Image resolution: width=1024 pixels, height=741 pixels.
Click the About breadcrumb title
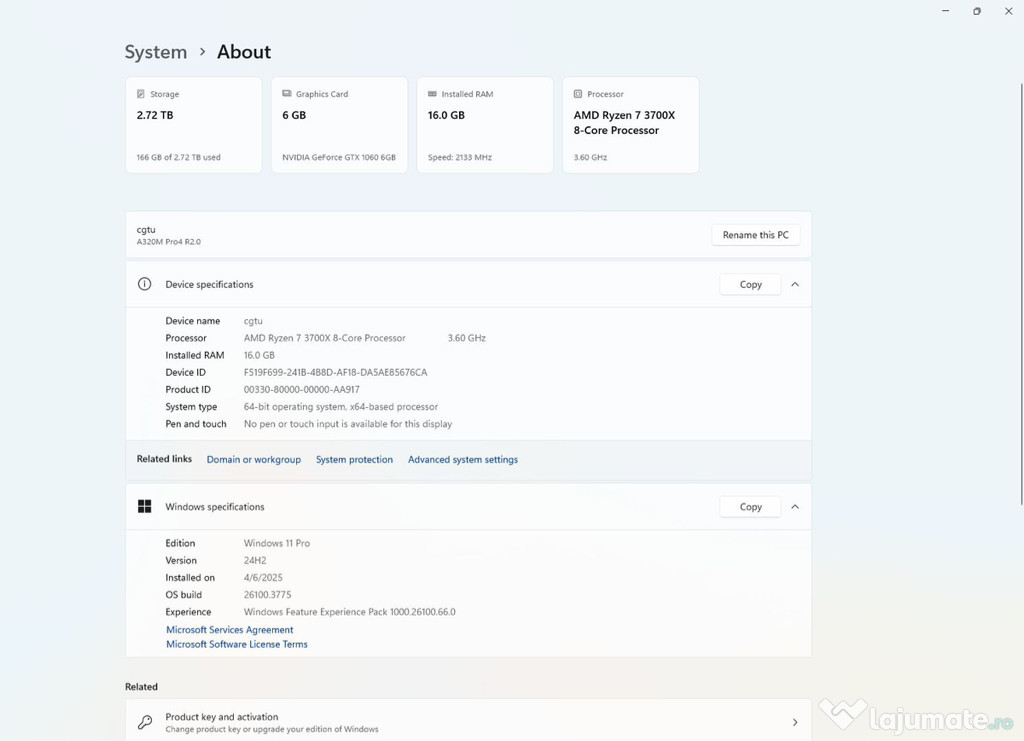[244, 52]
